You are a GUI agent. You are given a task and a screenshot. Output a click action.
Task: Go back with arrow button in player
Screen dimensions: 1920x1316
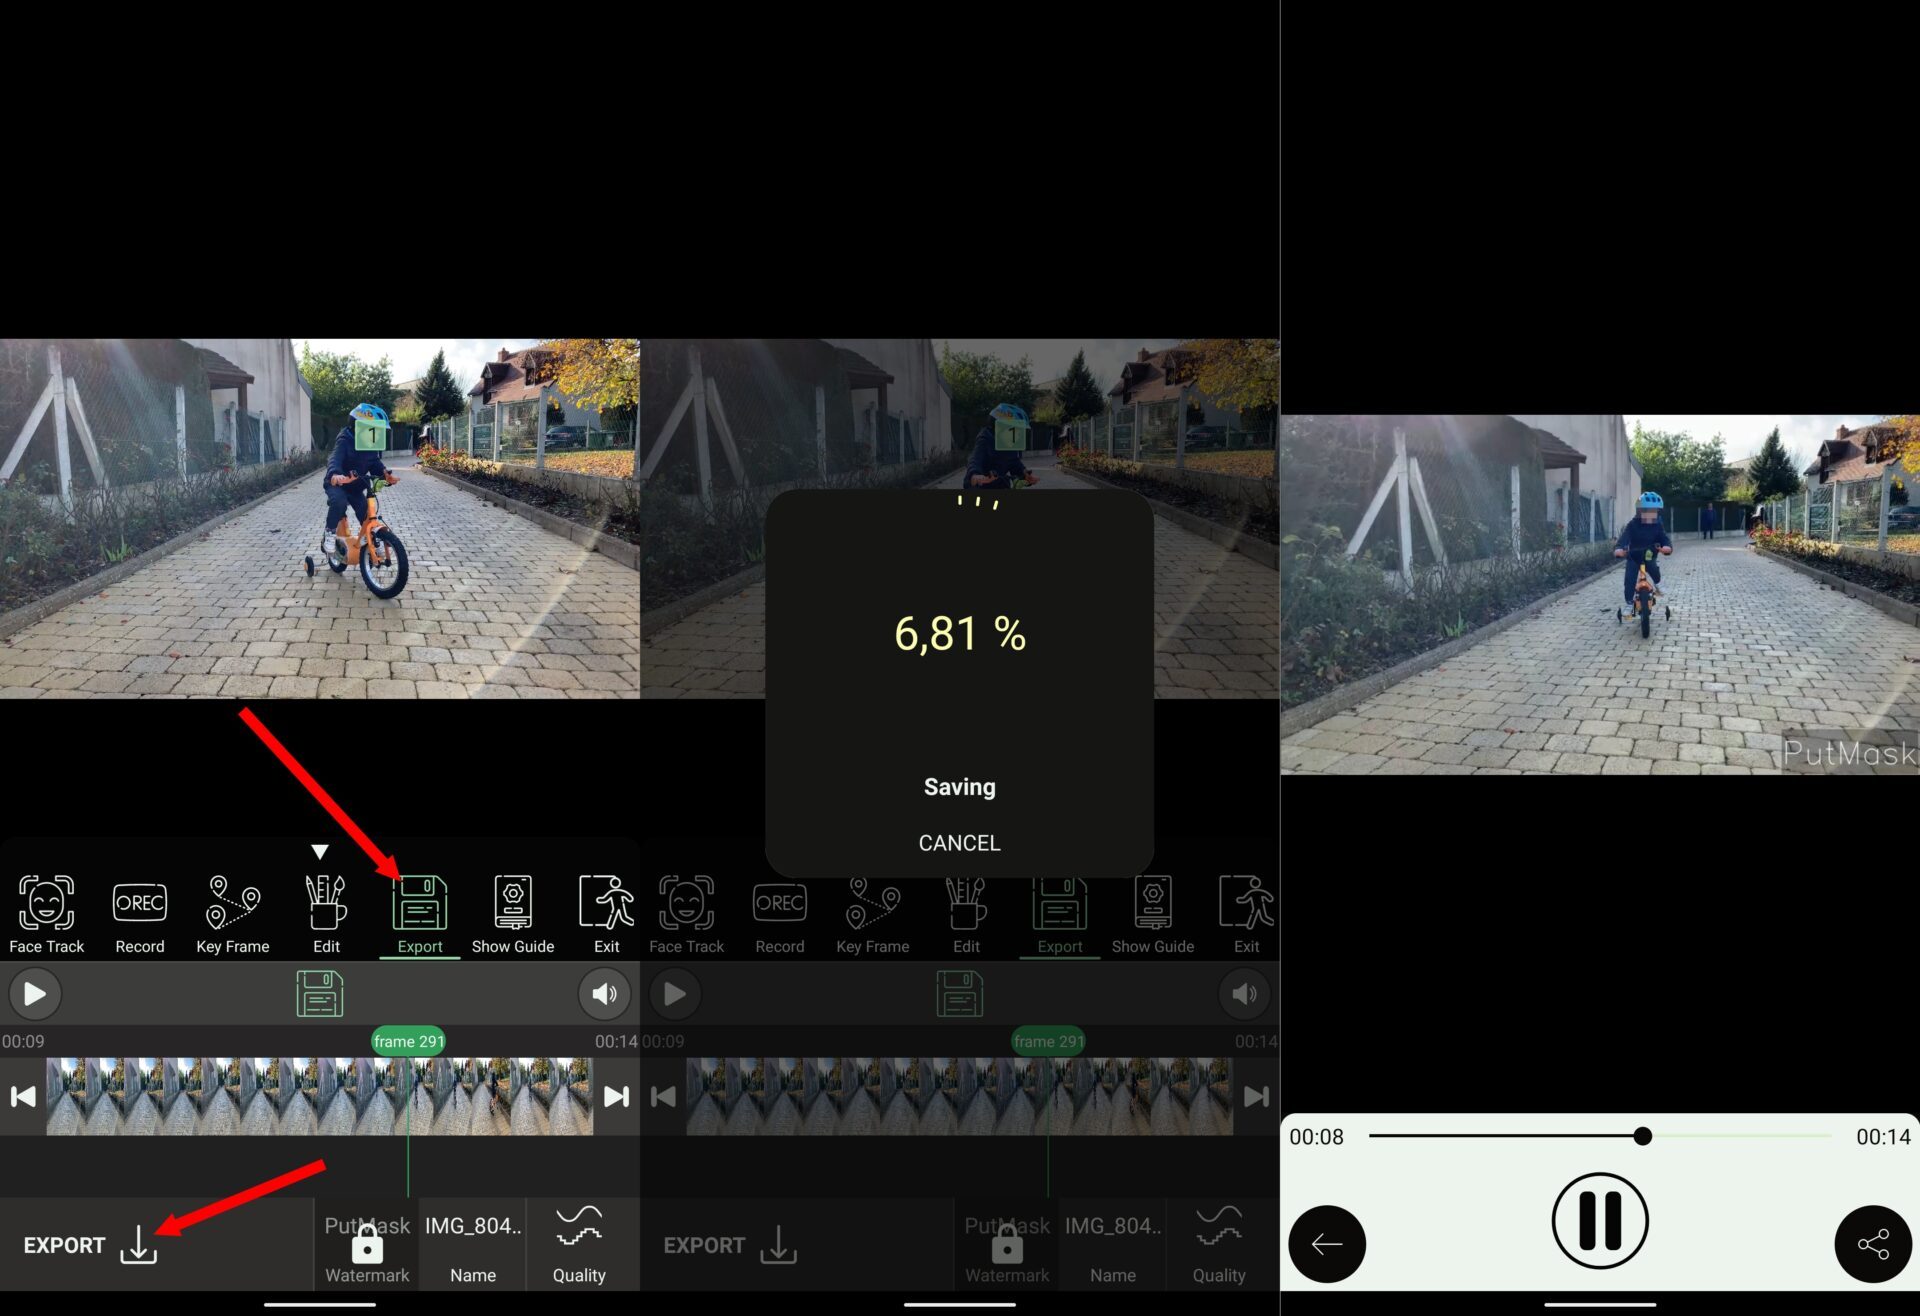coord(1327,1244)
